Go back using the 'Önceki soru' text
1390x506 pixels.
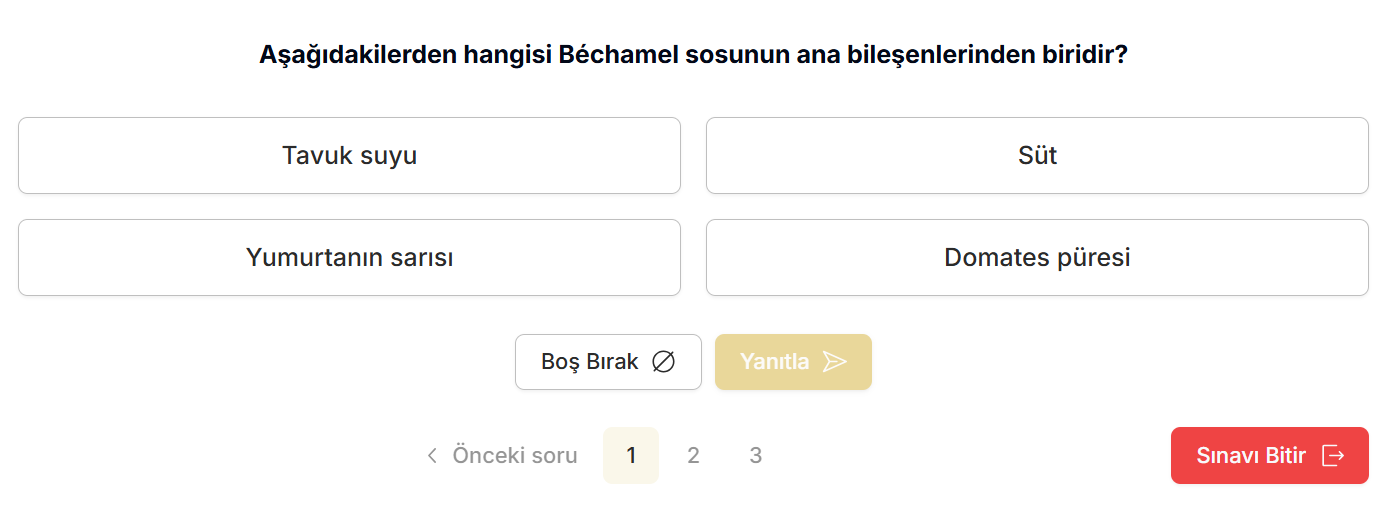515,456
